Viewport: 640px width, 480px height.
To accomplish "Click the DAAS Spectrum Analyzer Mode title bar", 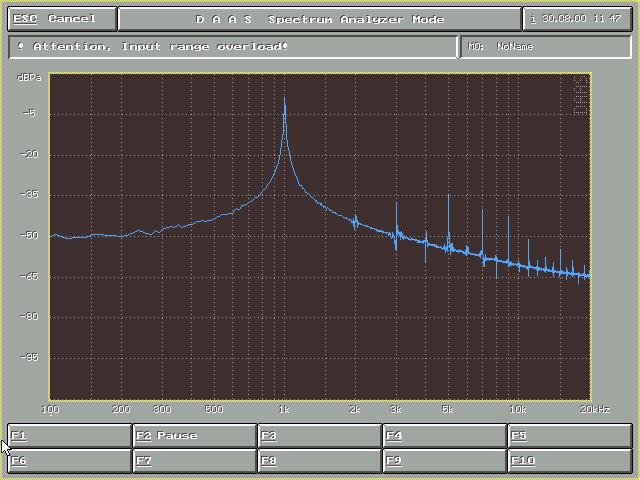I will coord(319,19).
